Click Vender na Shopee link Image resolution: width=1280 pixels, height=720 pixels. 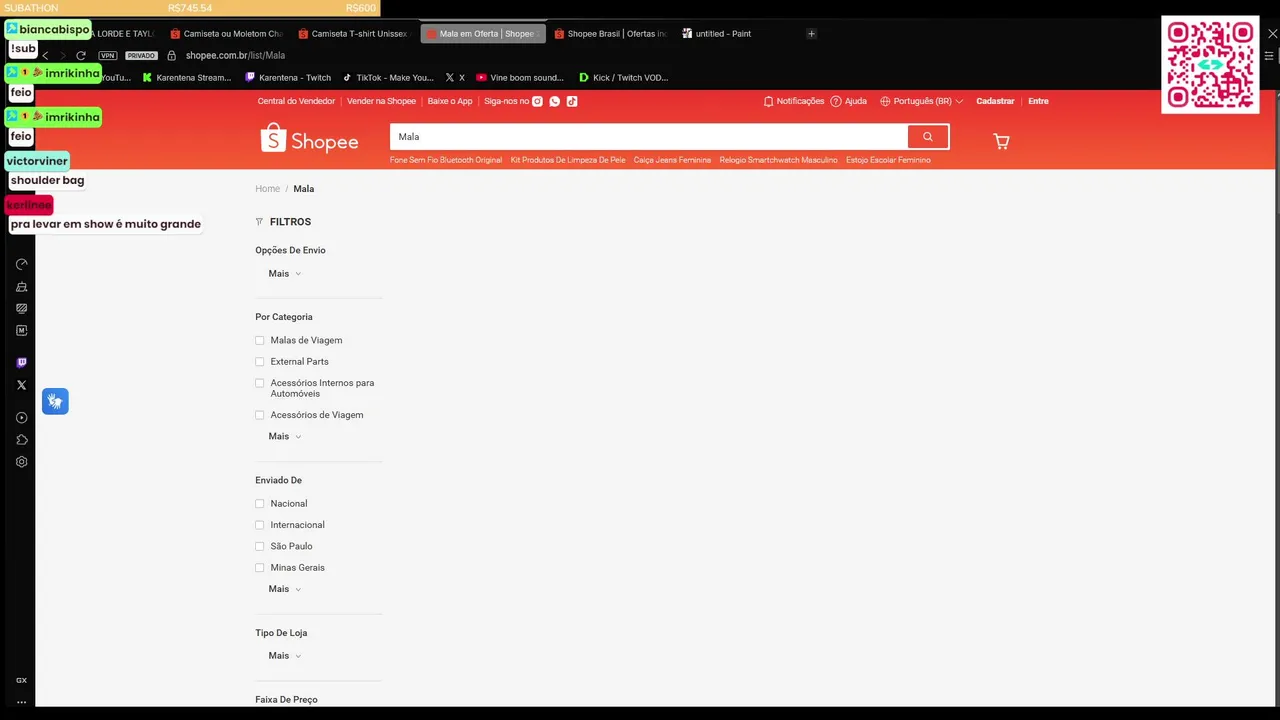point(381,101)
